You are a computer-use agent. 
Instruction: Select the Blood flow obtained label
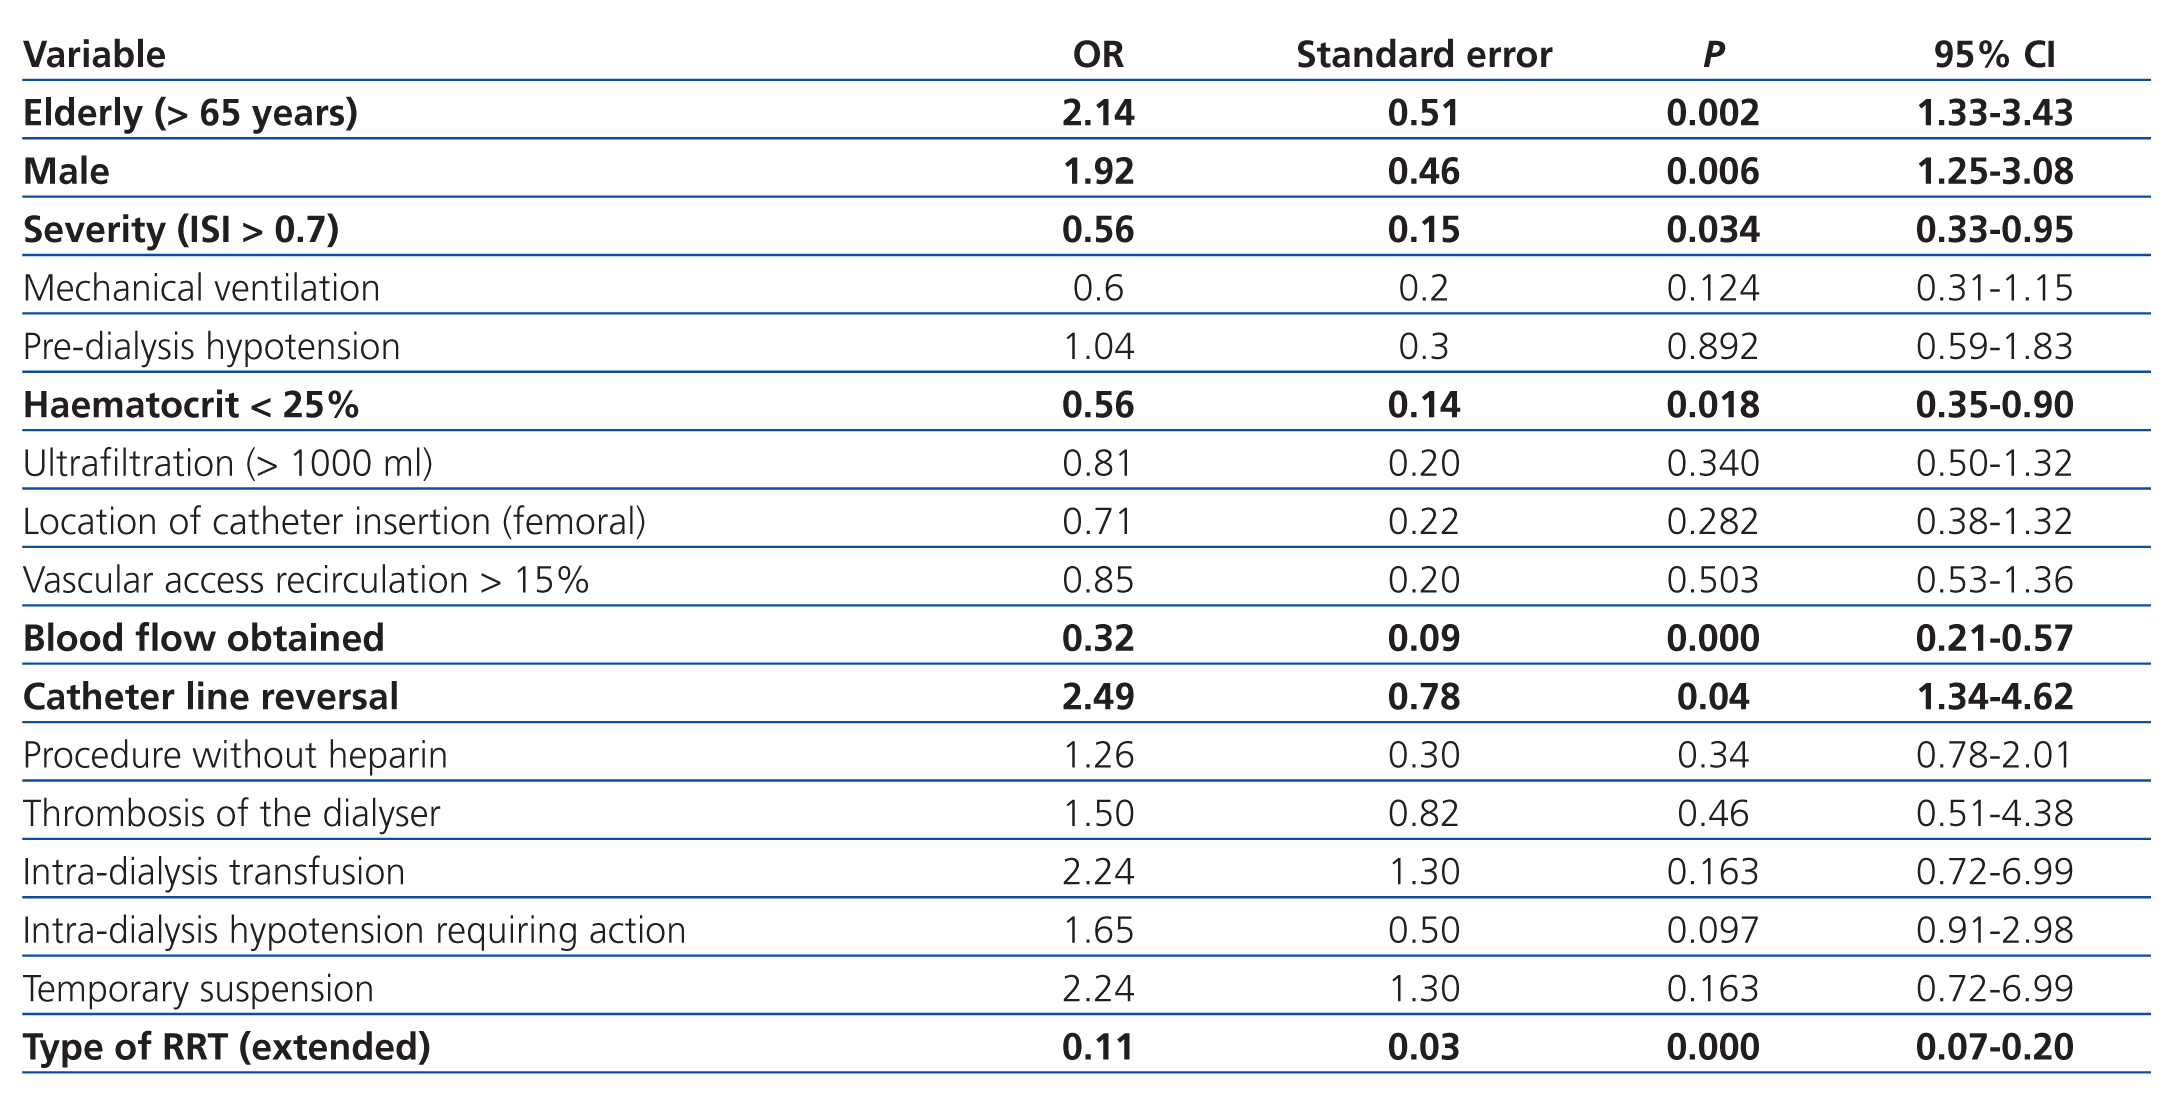point(203,638)
